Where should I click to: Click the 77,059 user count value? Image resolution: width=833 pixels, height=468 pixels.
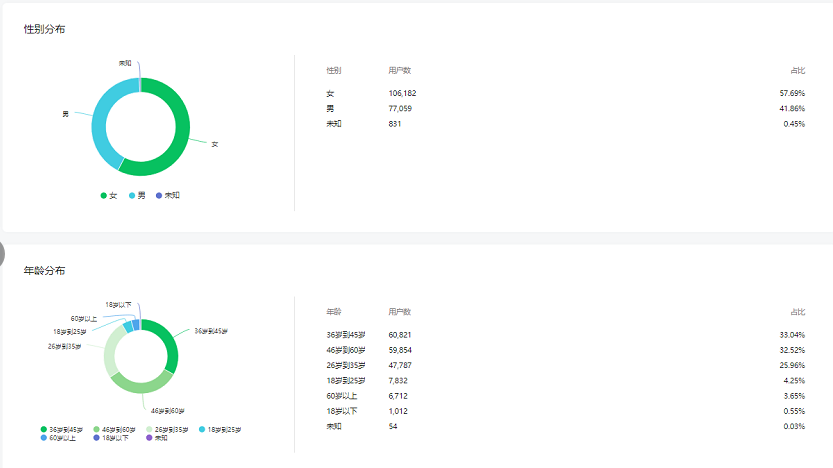[400, 108]
